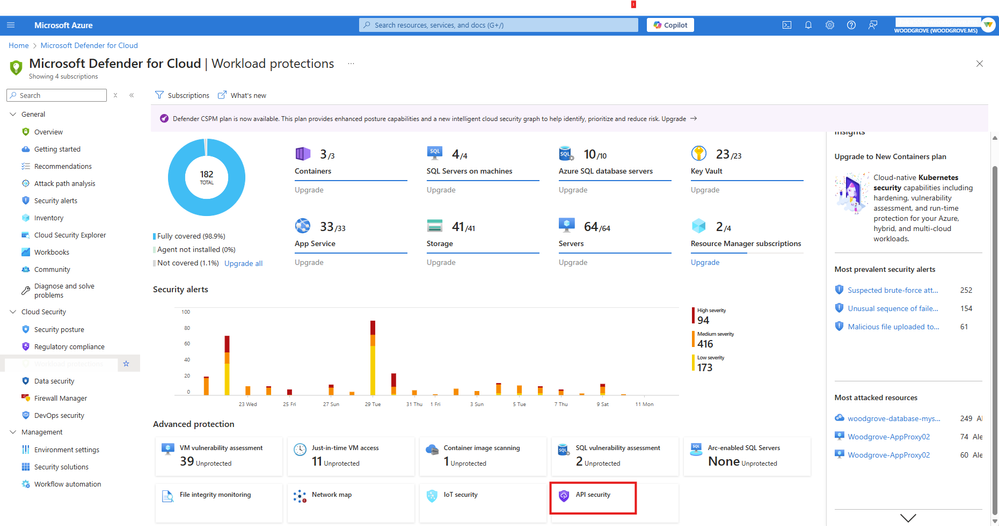This screenshot has width=999, height=526.
Task: Open Cloud Shell icon in top bar
Action: (x=787, y=25)
